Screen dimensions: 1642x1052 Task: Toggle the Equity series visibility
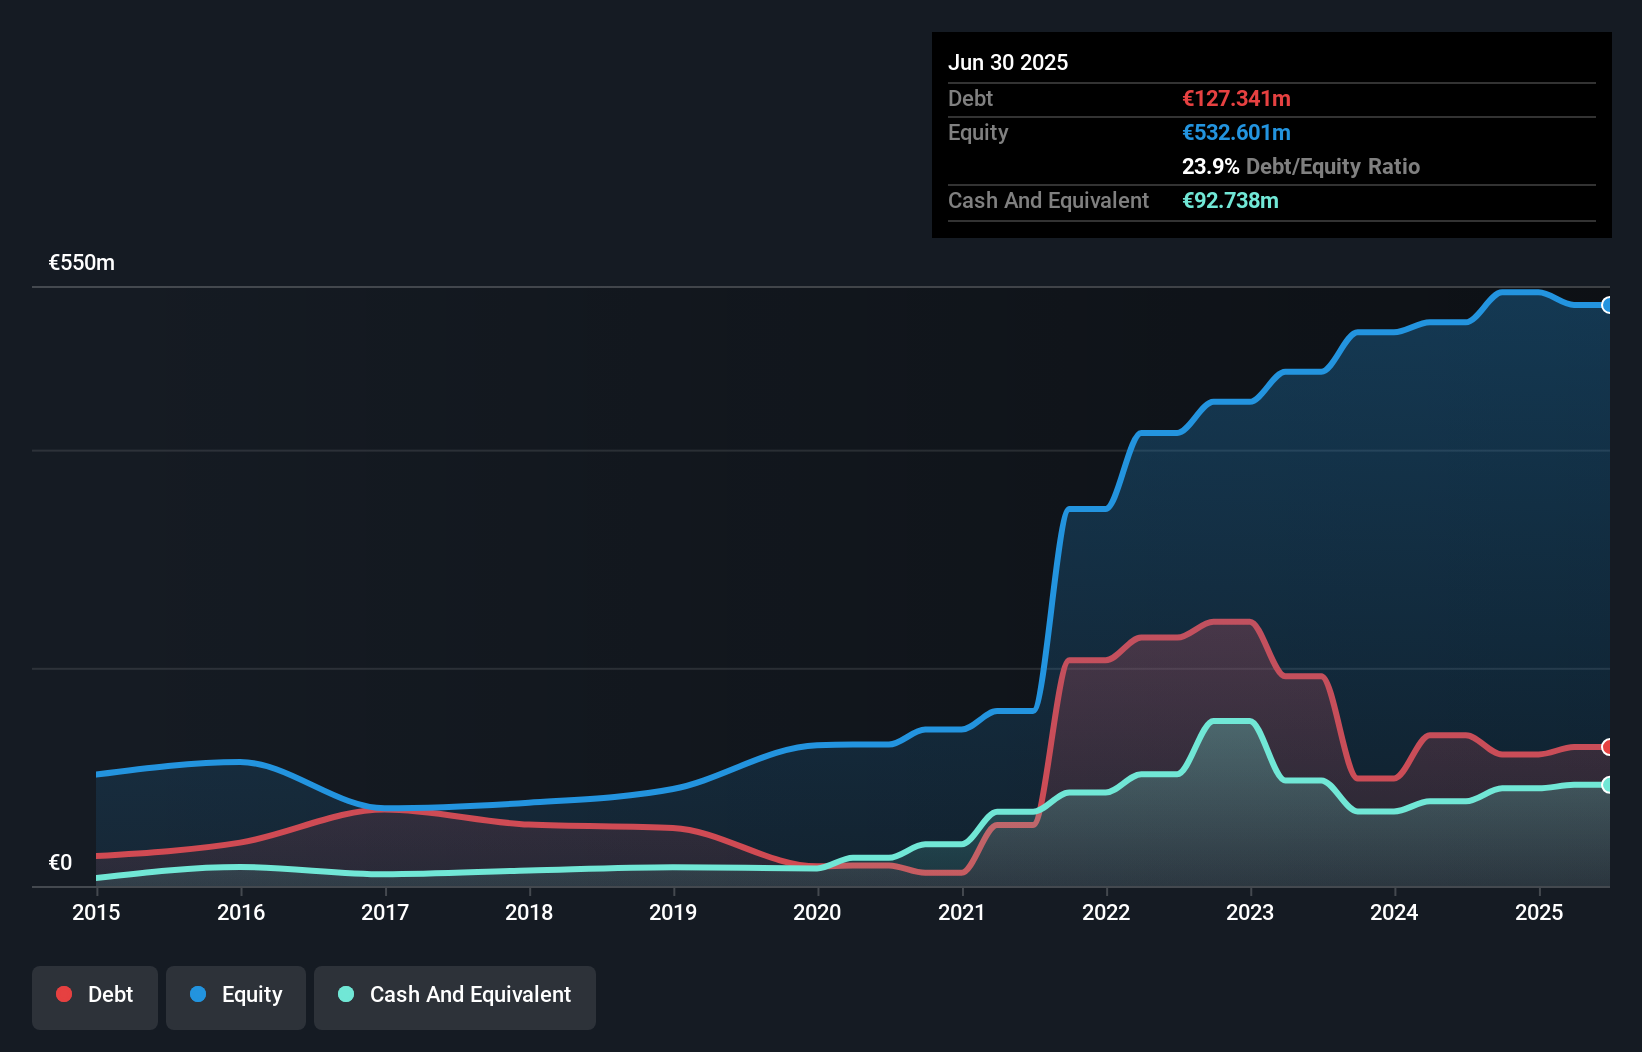pos(236,995)
